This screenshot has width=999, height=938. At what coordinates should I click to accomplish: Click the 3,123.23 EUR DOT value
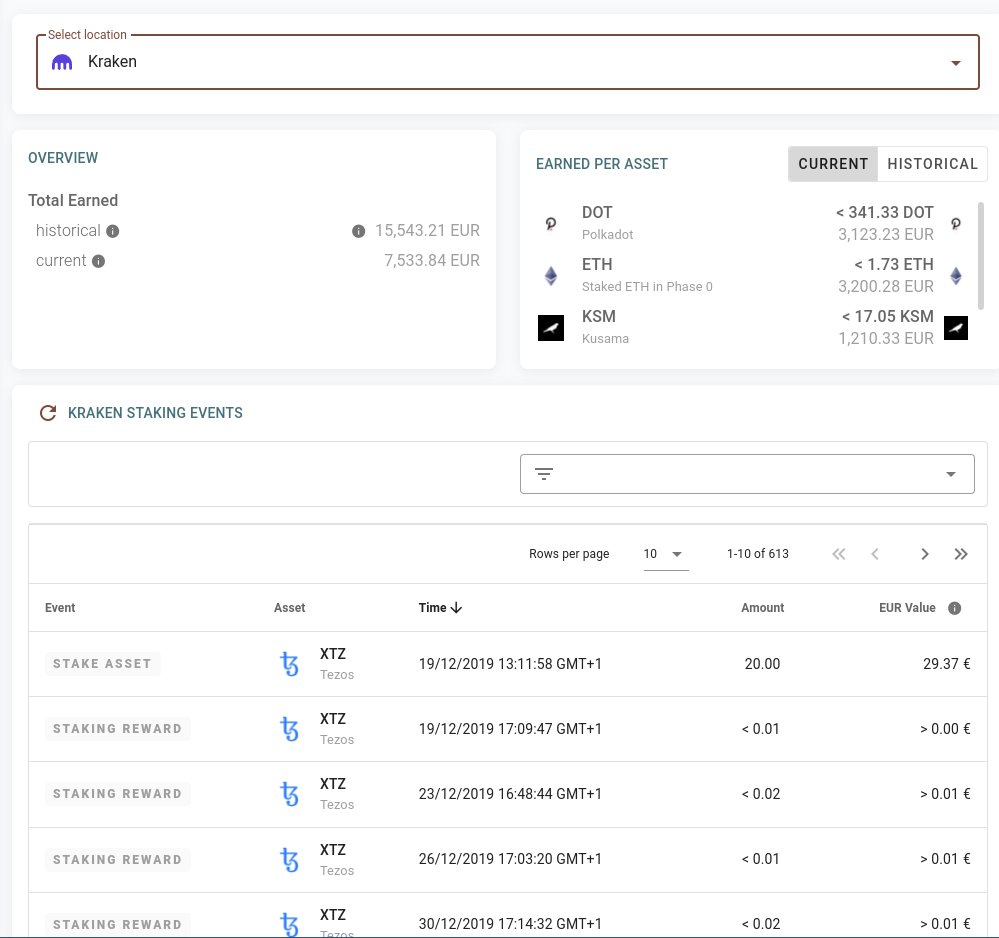click(x=886, y=234)
